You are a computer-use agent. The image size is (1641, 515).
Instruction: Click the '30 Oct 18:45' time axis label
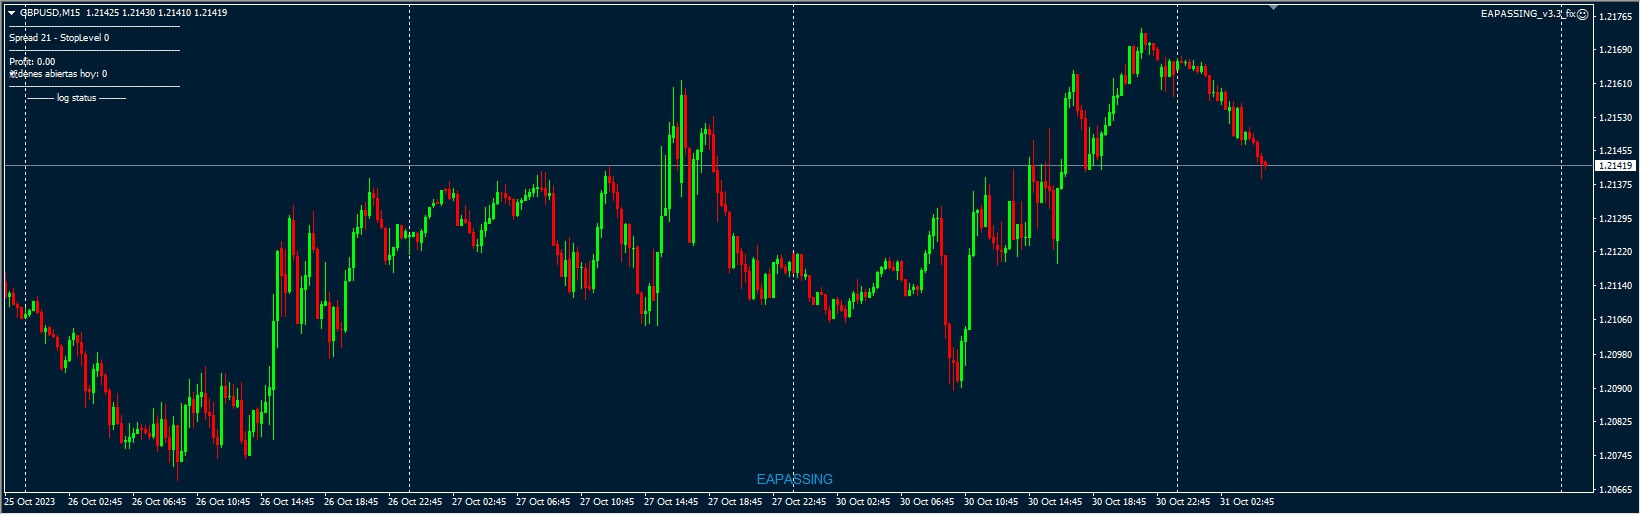pos(1118,502)
